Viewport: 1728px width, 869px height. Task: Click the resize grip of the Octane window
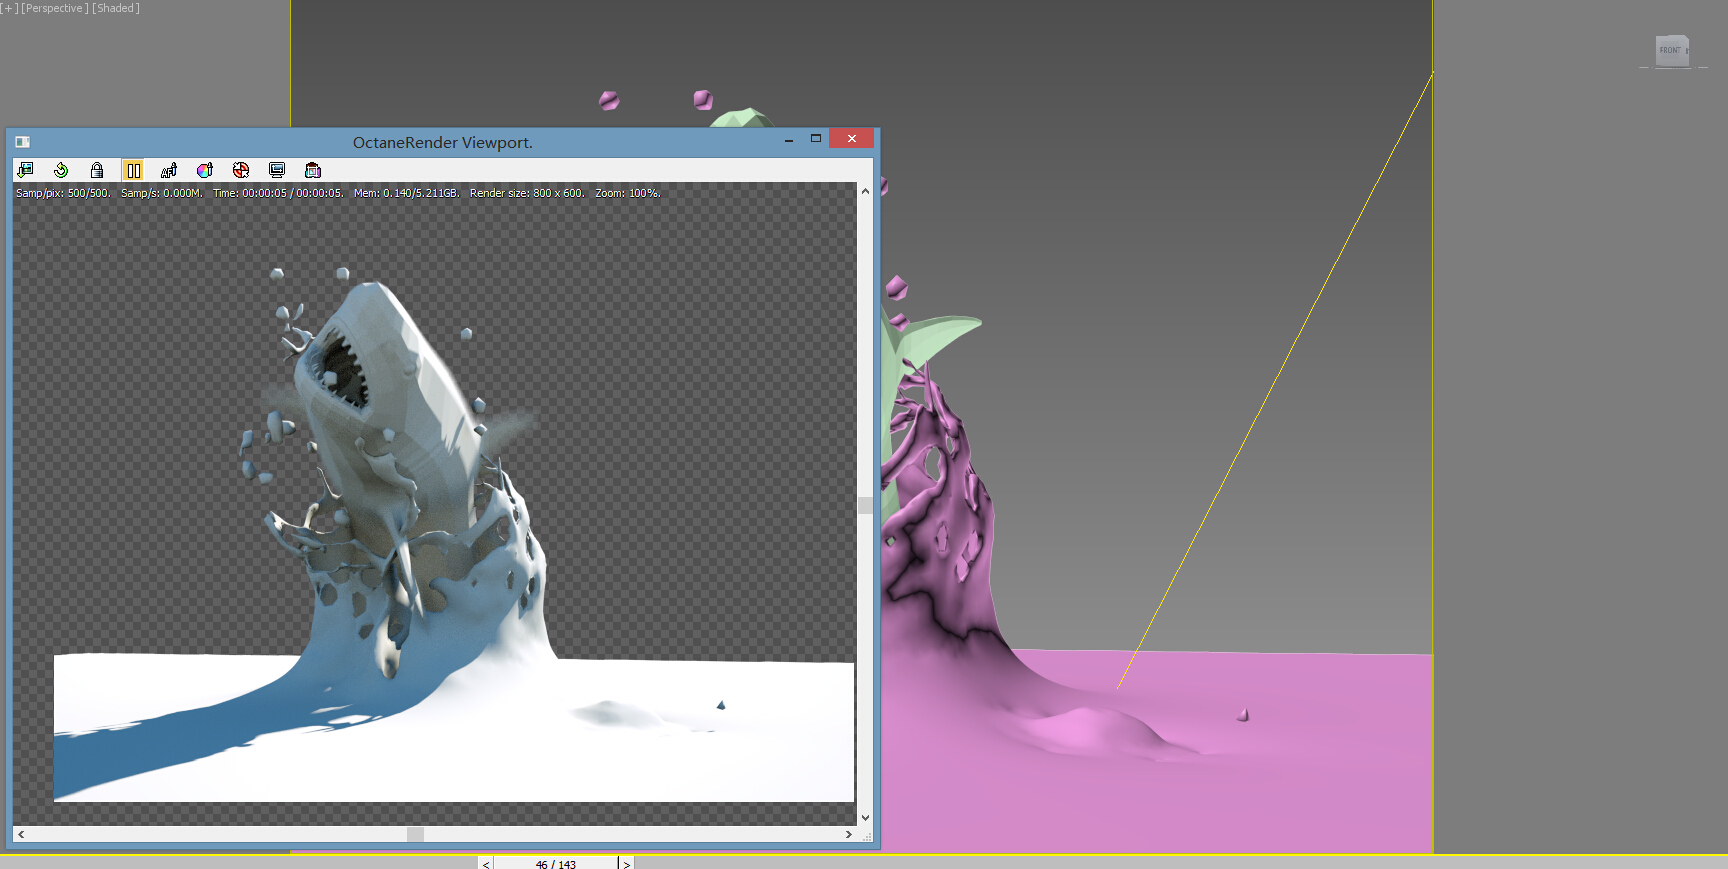click(x=866, y=835)
